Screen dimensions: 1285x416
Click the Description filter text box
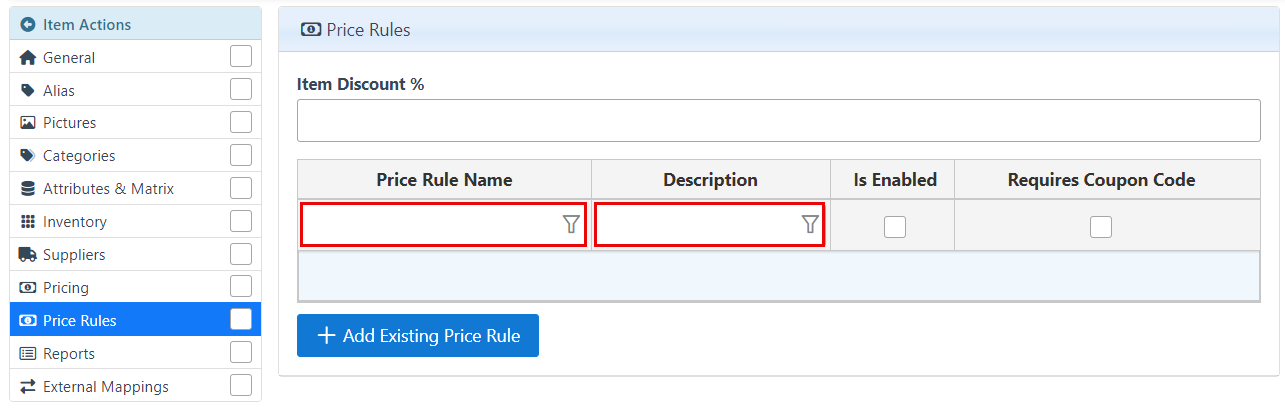point(697,224)
